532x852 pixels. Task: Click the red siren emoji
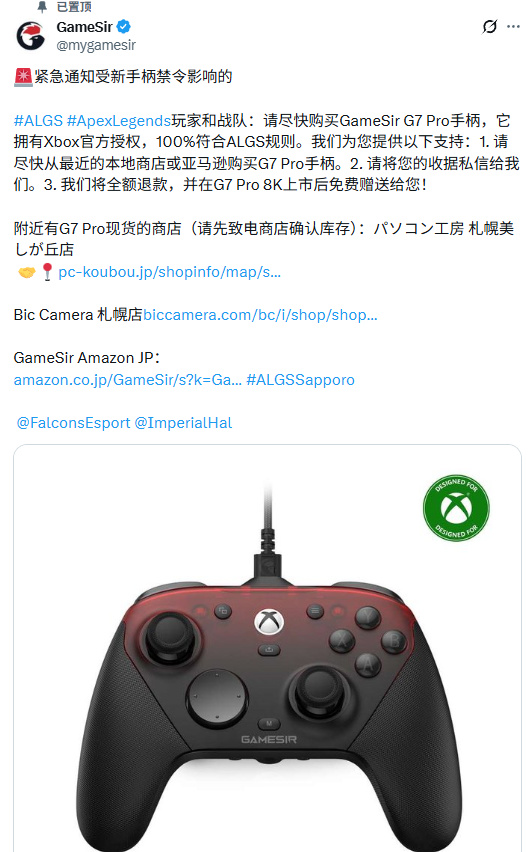[23, 77]
